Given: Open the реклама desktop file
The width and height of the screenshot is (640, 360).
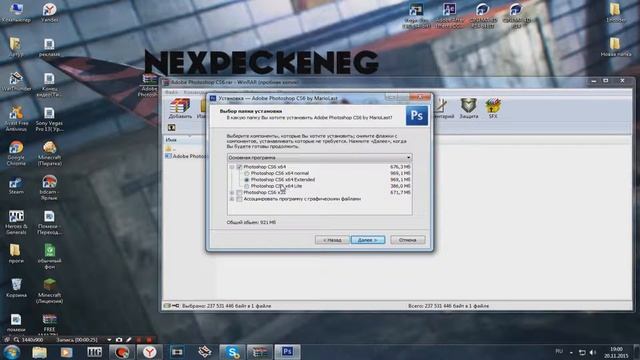Looking at the screenshot, I should tap(49, 47).
